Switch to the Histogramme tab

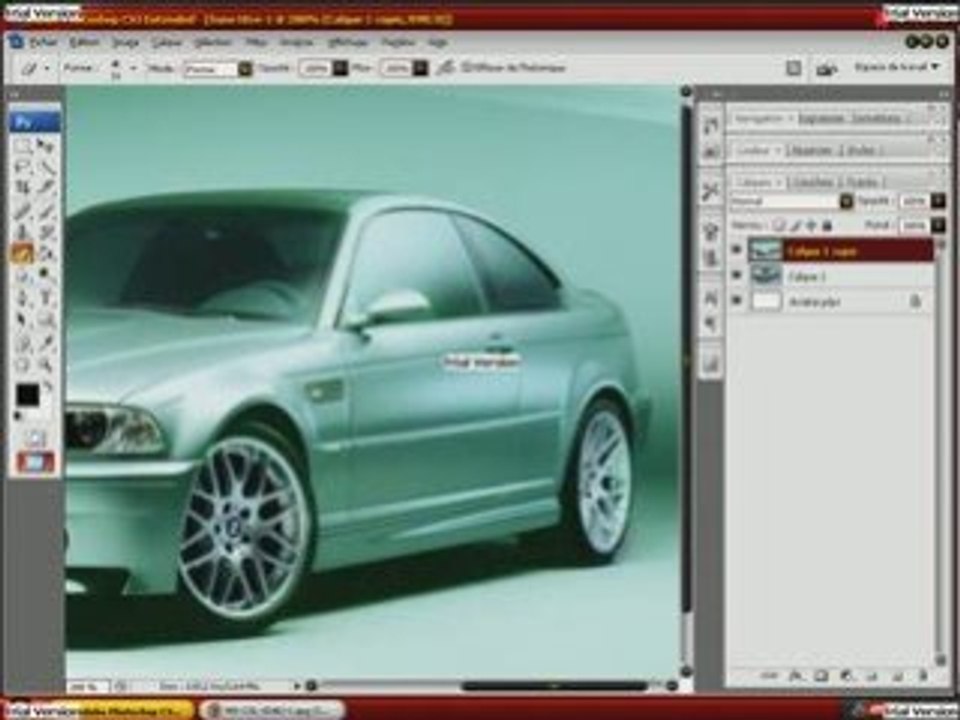click(x=823, y=118)
